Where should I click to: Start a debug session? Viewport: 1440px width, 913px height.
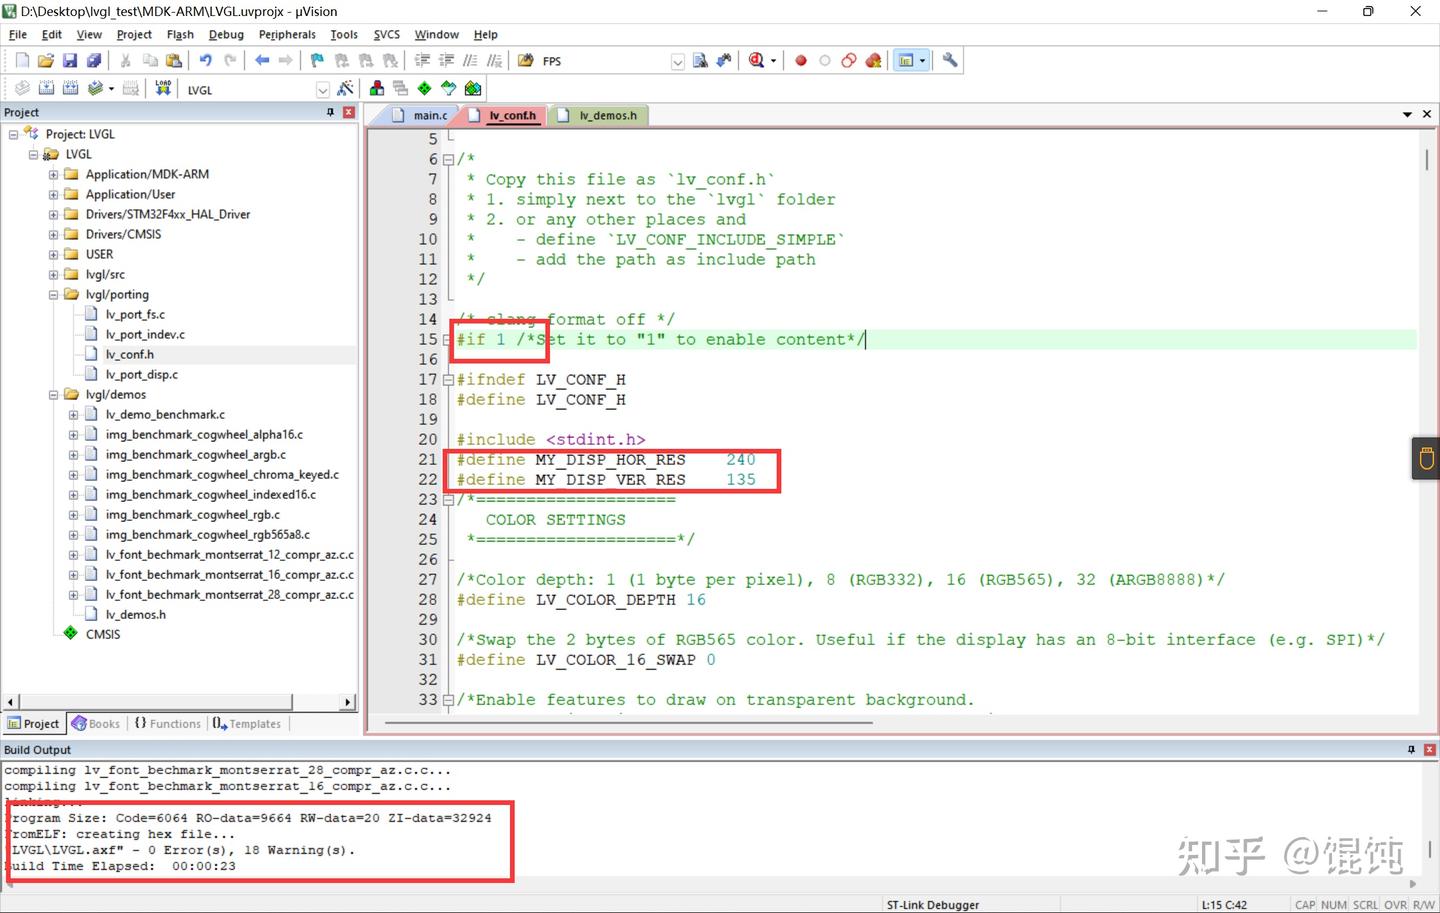[x=756, y=60]
